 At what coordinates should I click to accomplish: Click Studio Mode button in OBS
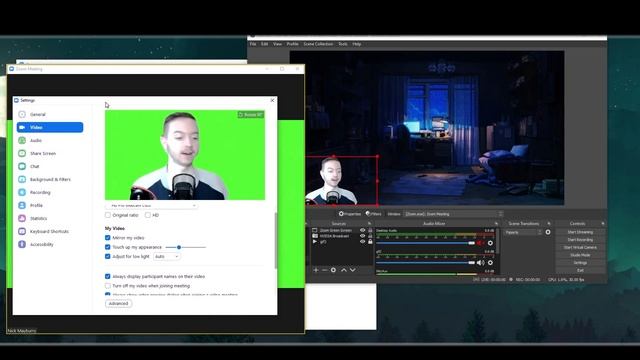coord(580,255)
